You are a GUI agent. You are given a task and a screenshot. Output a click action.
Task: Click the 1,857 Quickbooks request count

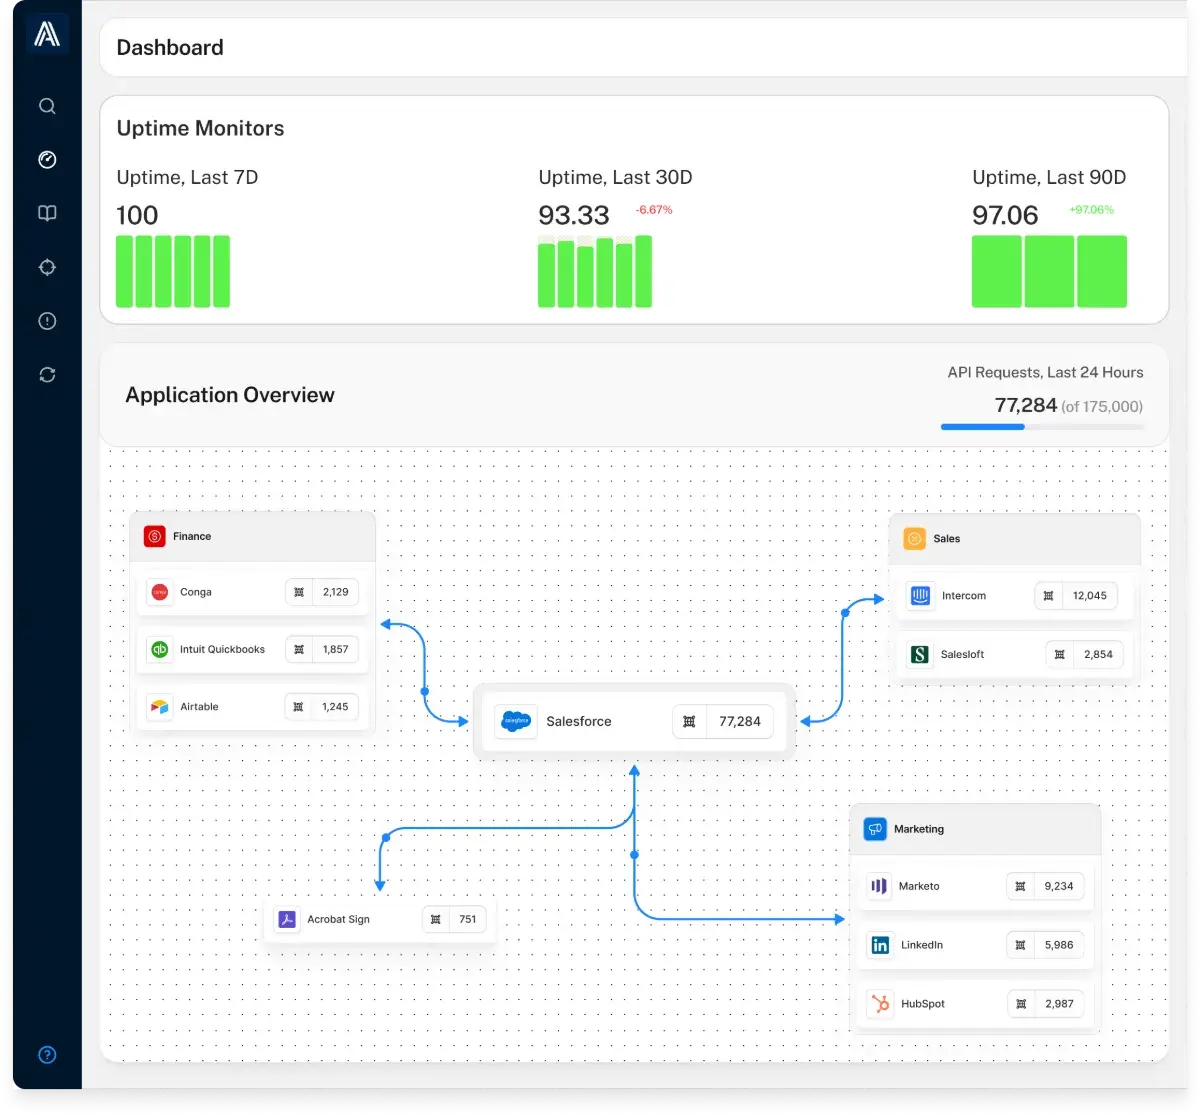tap(336, 649)
